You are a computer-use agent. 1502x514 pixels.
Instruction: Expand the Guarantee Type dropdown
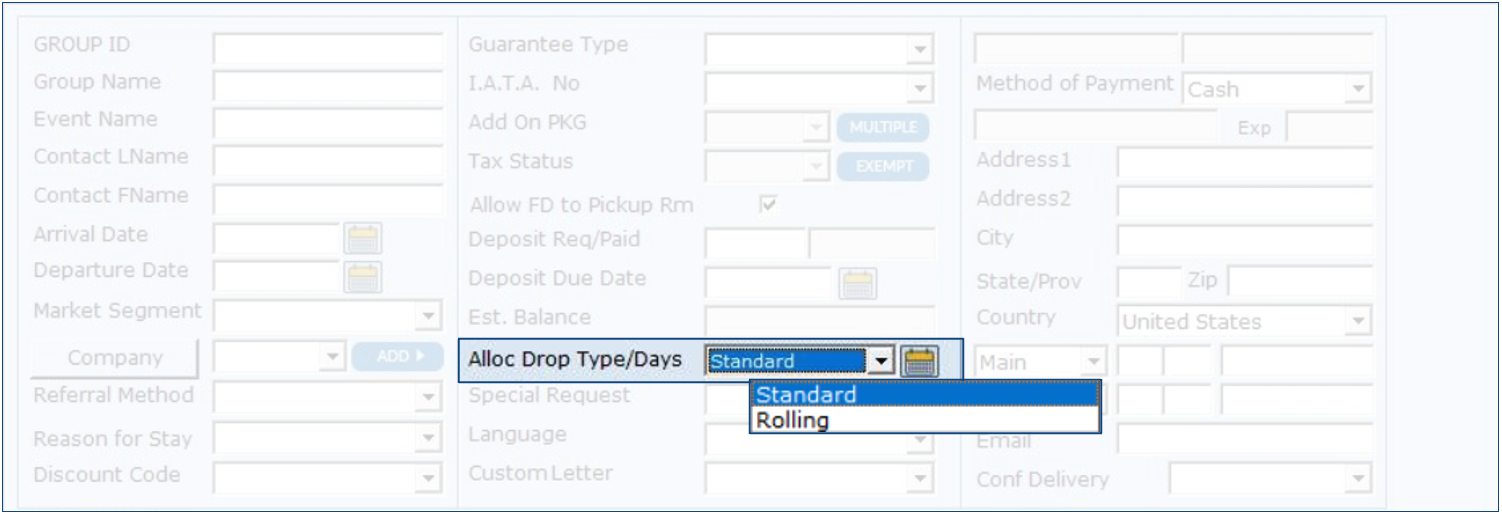[920, 49]
